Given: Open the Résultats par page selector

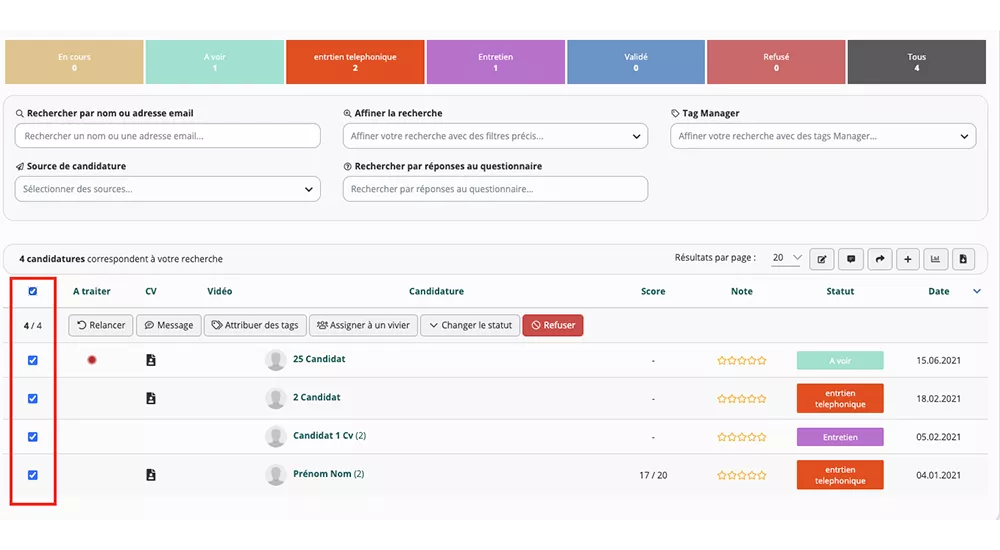Looking at the screenshot, I should pos(787,258).
